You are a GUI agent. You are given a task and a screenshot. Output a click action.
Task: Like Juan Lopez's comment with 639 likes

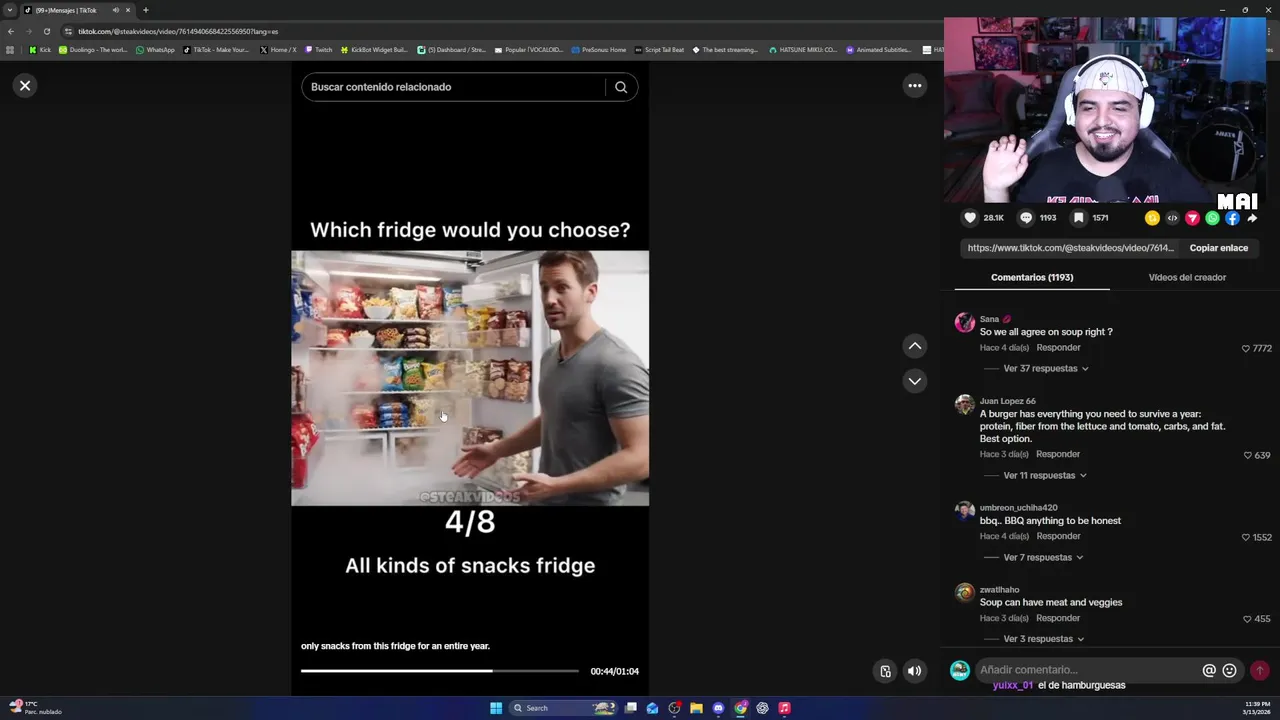click(1247, 455)
